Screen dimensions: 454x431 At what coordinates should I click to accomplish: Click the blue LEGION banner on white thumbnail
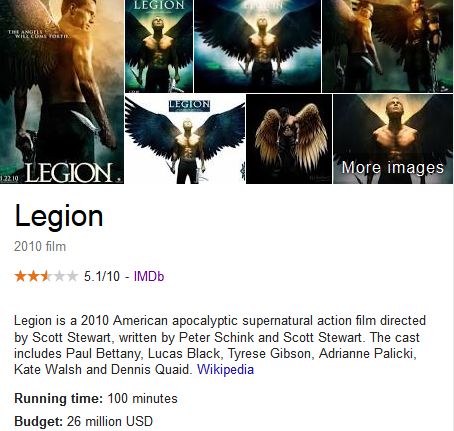[x=189, y=105]
